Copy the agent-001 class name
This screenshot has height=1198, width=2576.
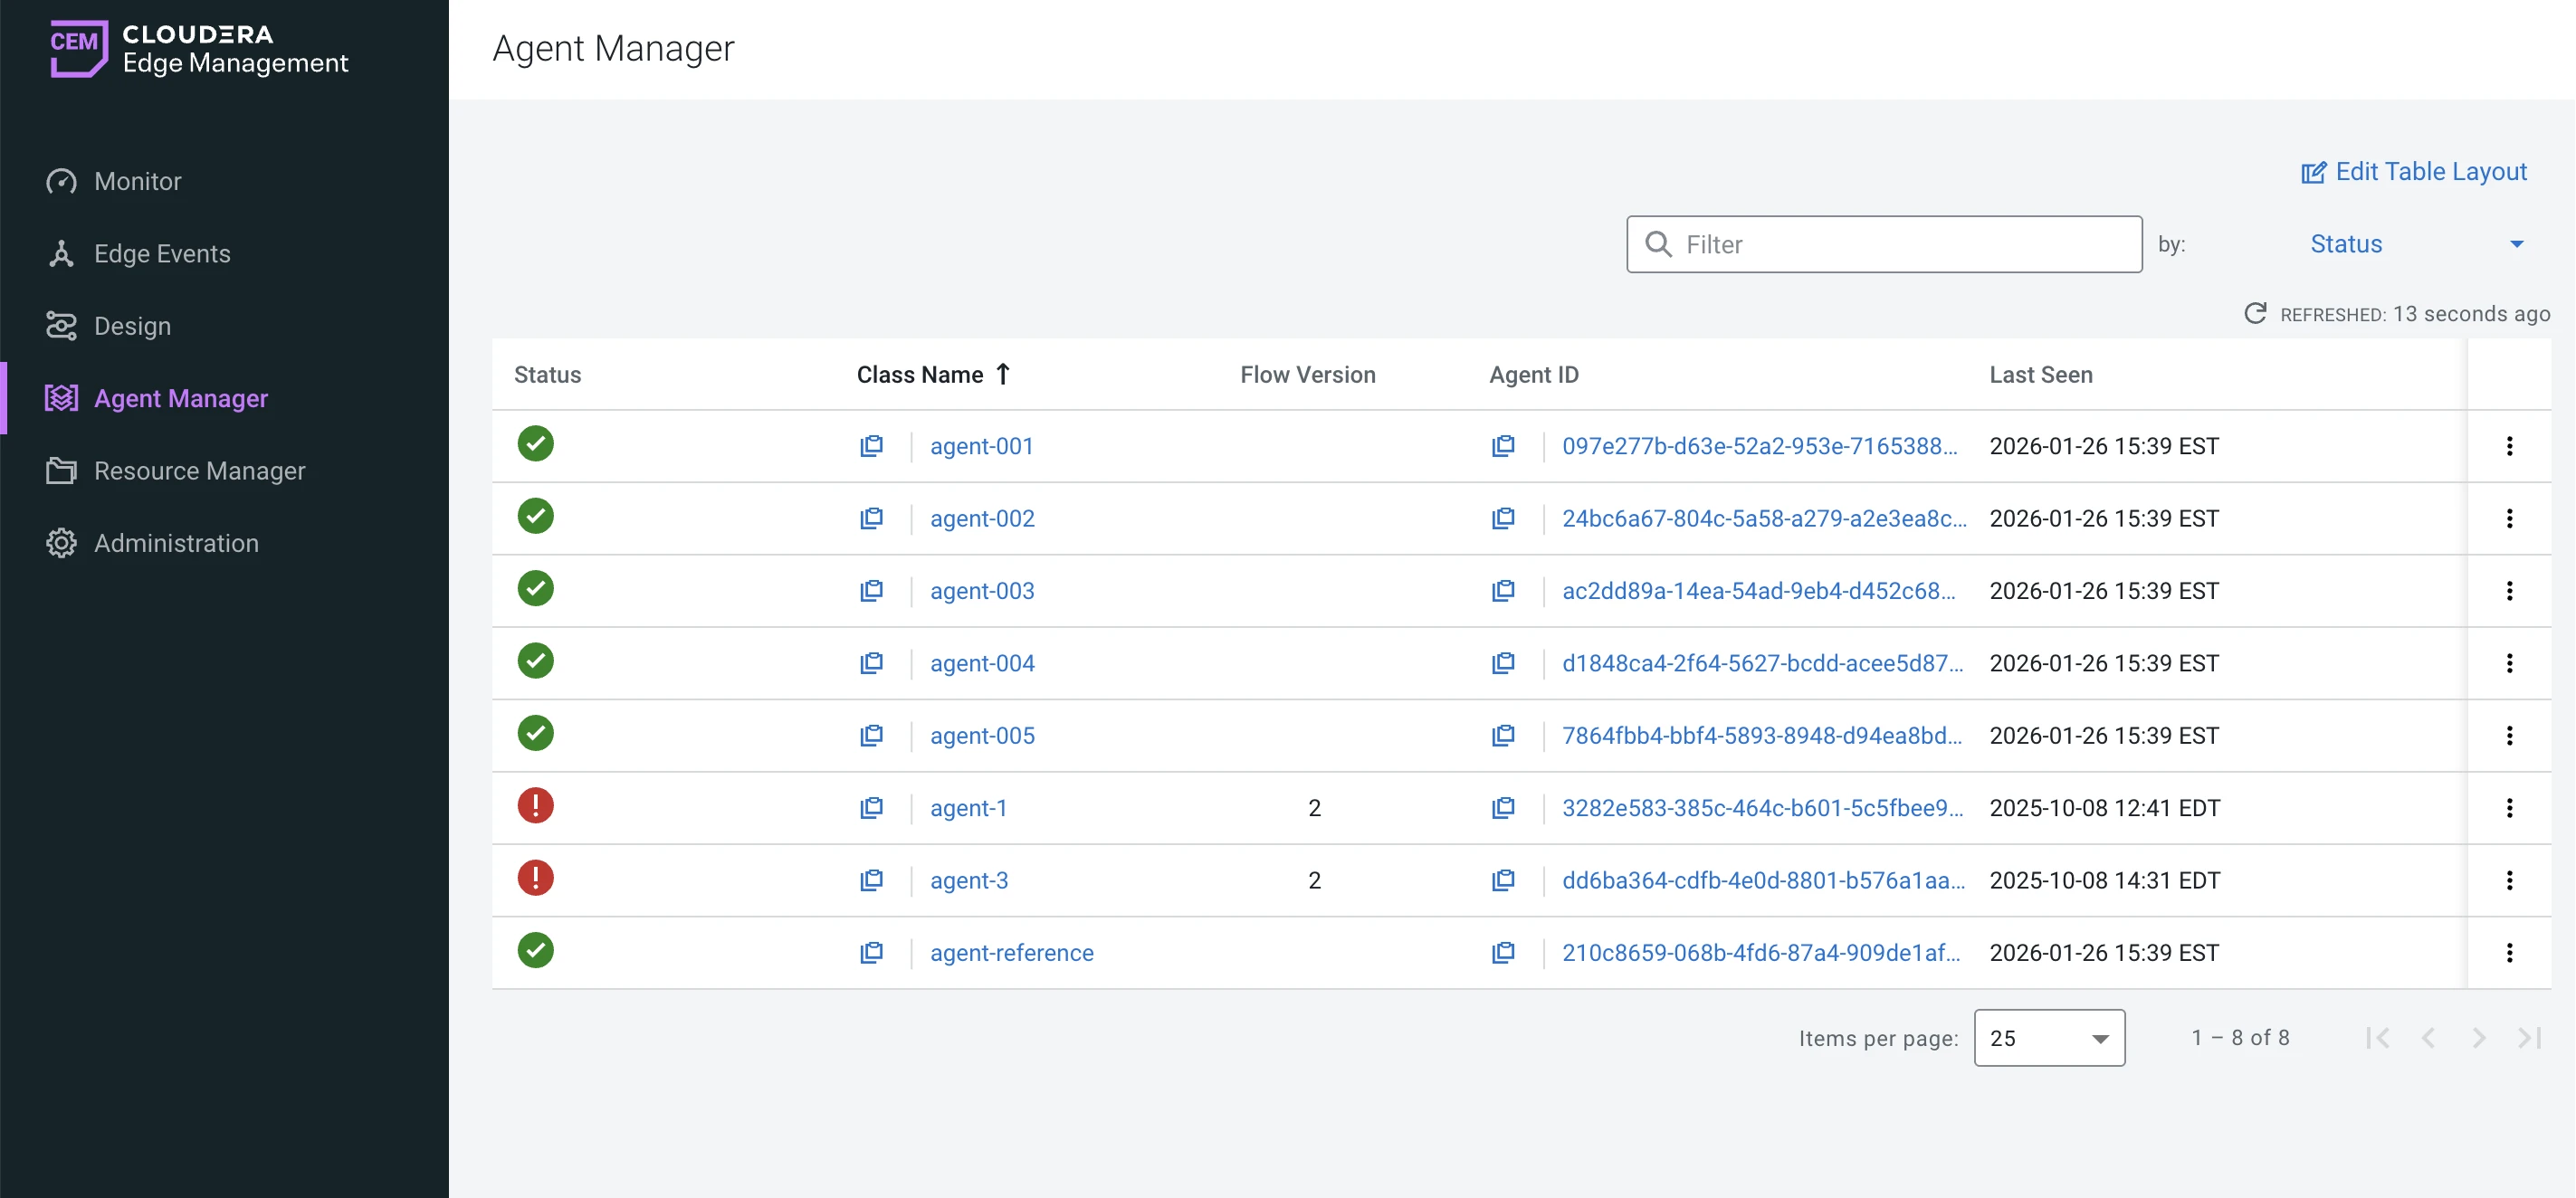pos(871,446)
